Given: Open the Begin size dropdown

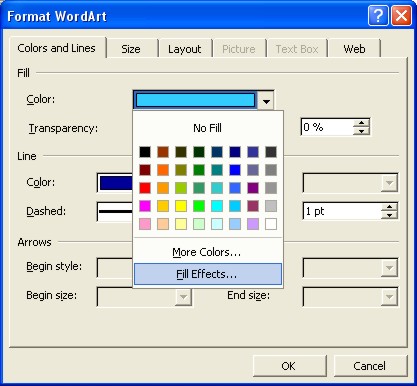Looking at the screenshot, I should [x=183, y=296].
